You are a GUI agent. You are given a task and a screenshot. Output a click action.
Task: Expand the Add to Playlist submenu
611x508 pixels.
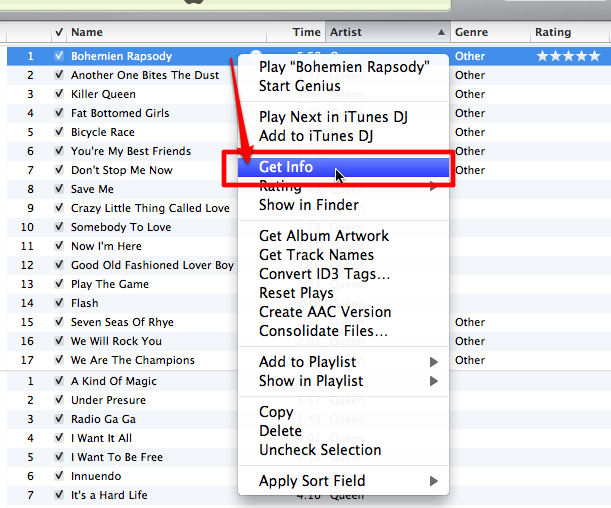pyautogui.click(x=434, y=362)
